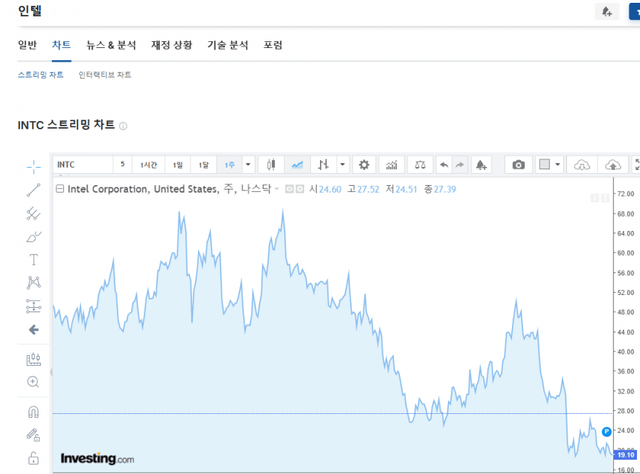Pick the text annotation tool

33,259
